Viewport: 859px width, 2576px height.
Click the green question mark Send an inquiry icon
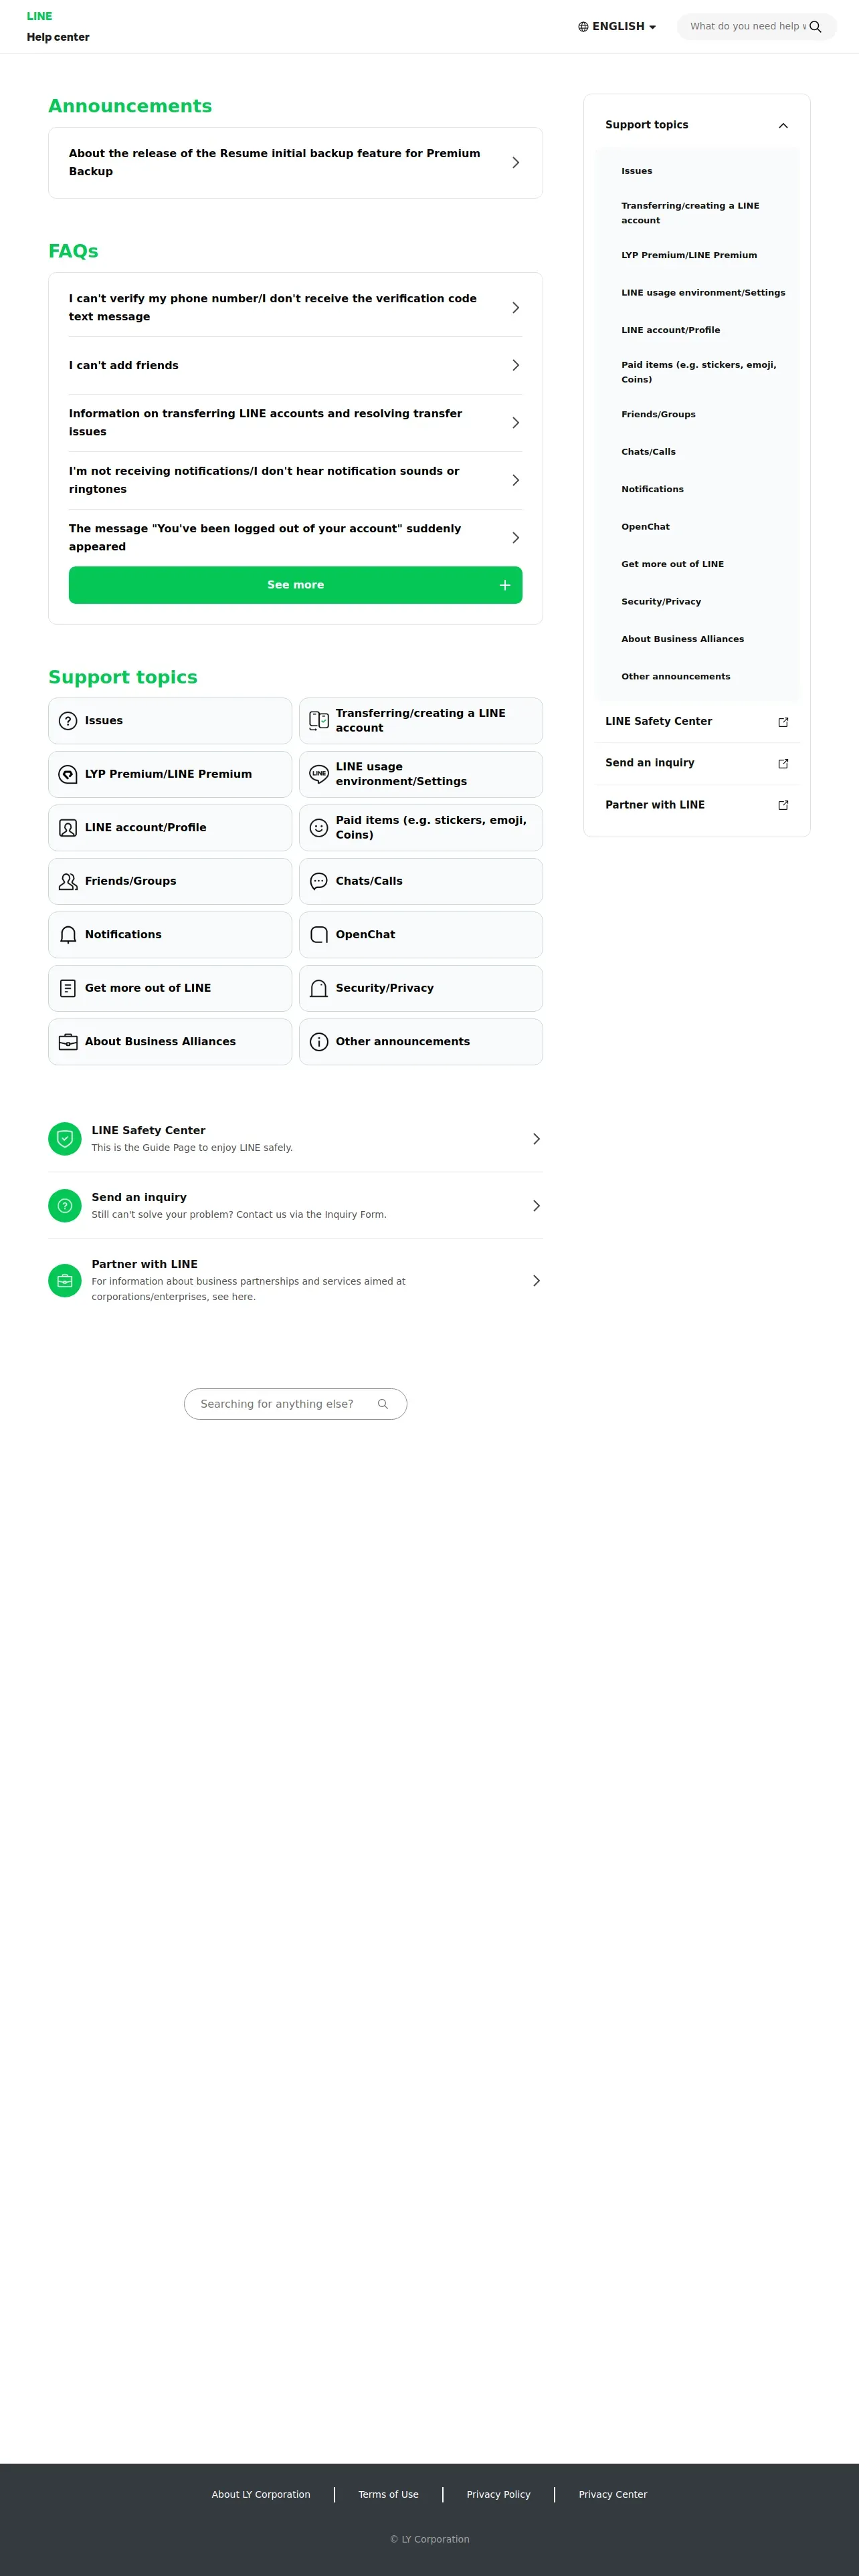[65, 1205]
